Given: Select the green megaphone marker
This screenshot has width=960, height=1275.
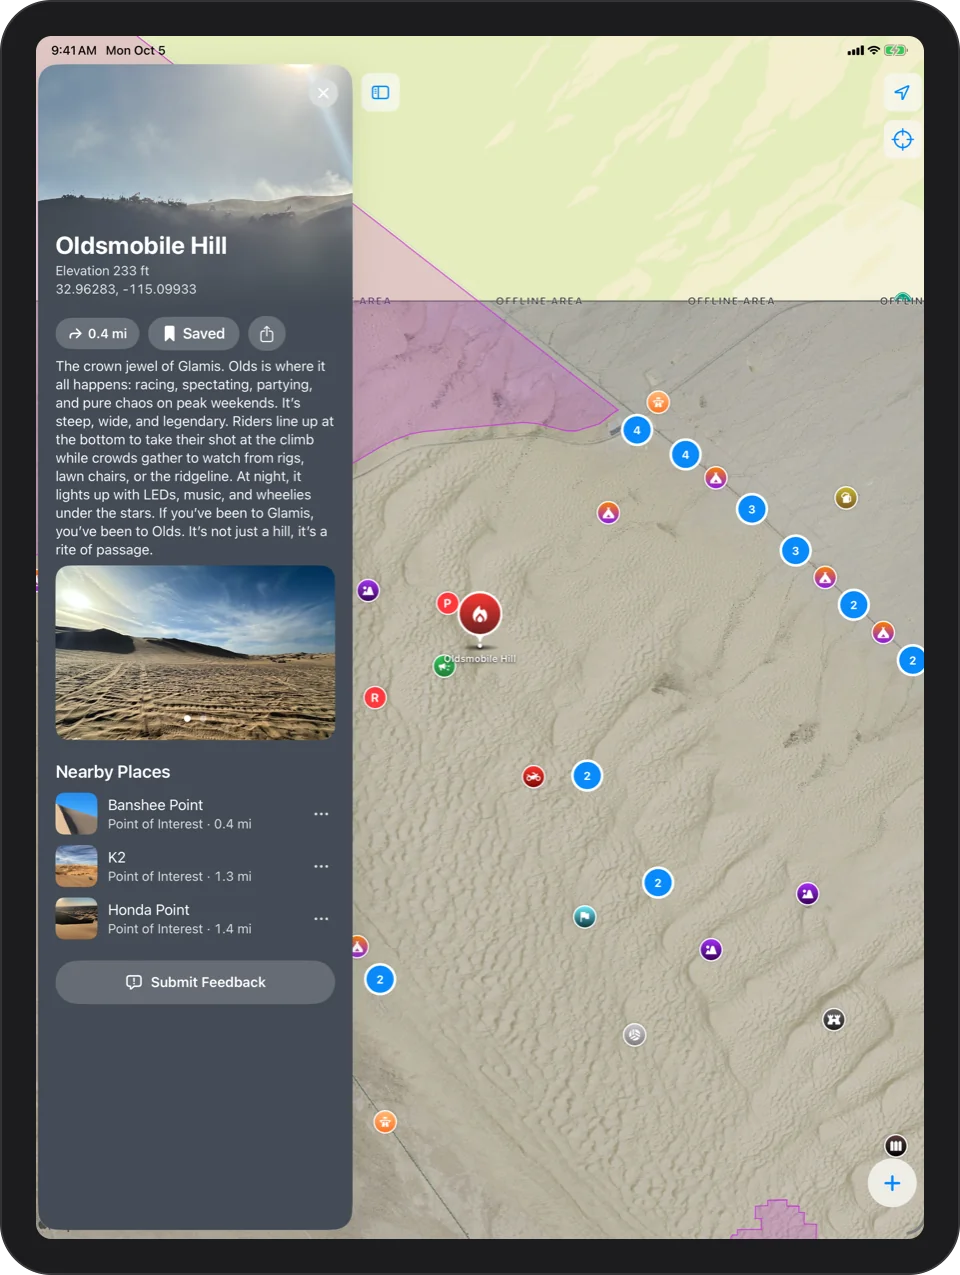Looking at the screenshot, I should coord(444,666).
